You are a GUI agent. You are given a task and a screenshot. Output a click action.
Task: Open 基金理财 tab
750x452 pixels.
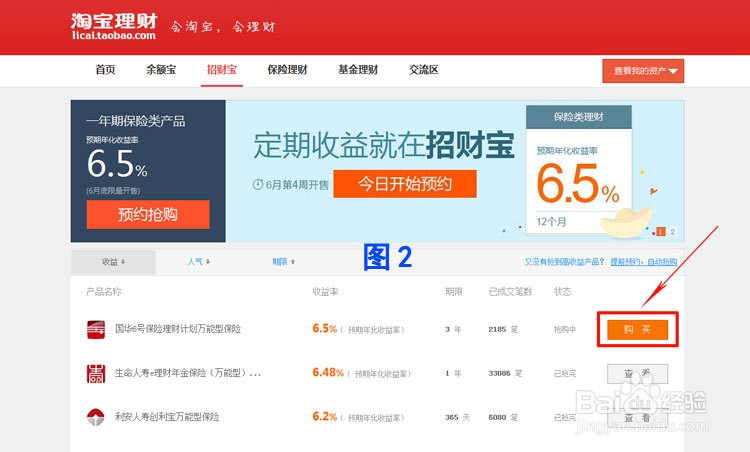tap(358, 70)
